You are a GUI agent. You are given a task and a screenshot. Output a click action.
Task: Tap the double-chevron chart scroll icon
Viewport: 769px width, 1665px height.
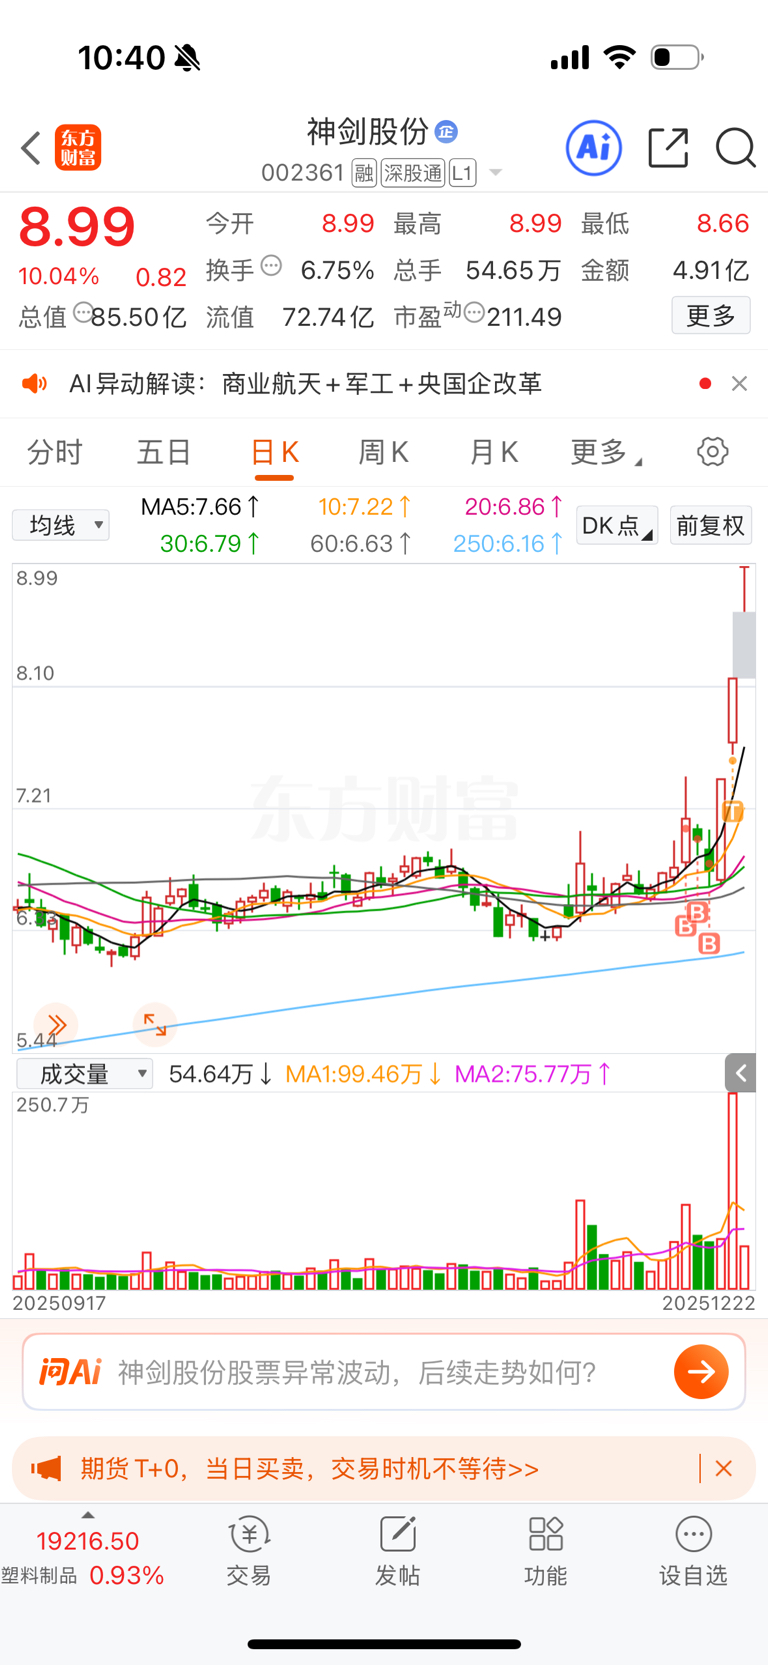tap(56, 1024)
